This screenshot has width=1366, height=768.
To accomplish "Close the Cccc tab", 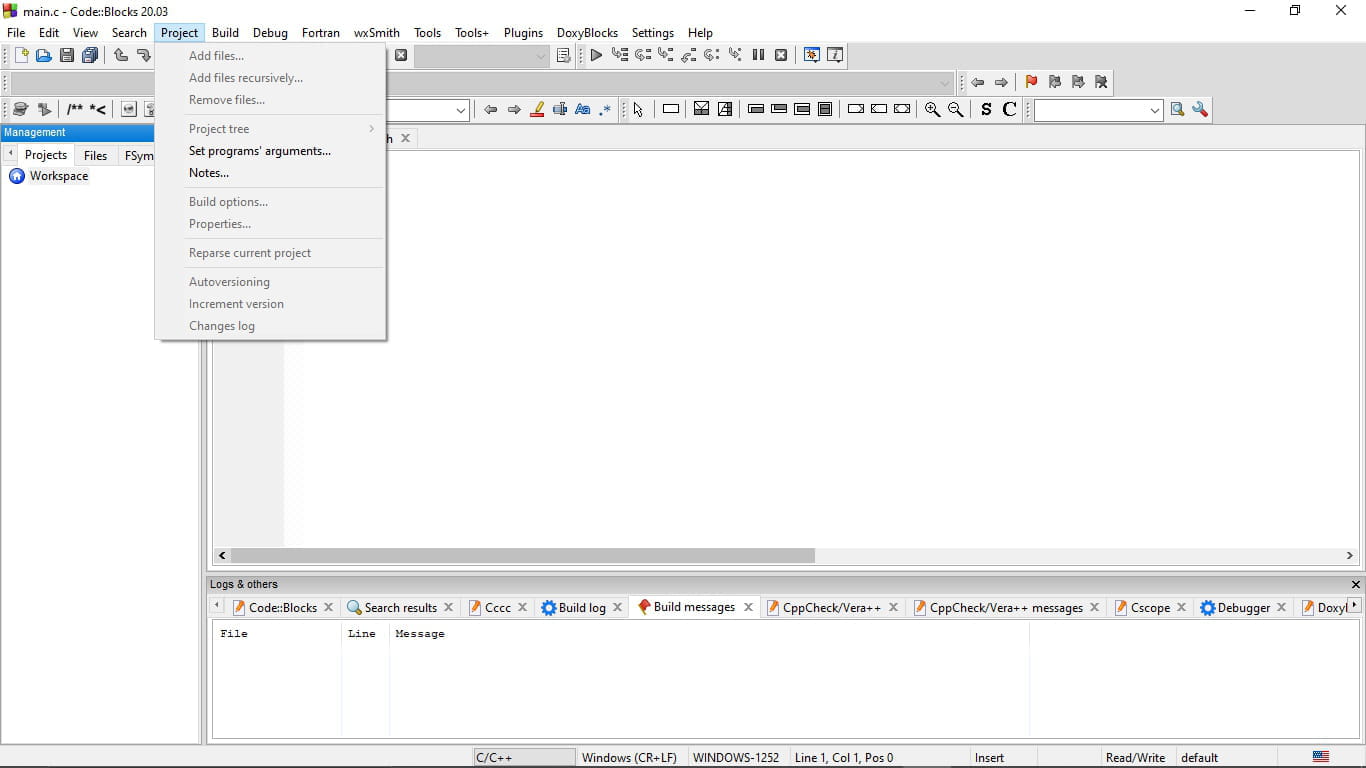I will [522, 608].
